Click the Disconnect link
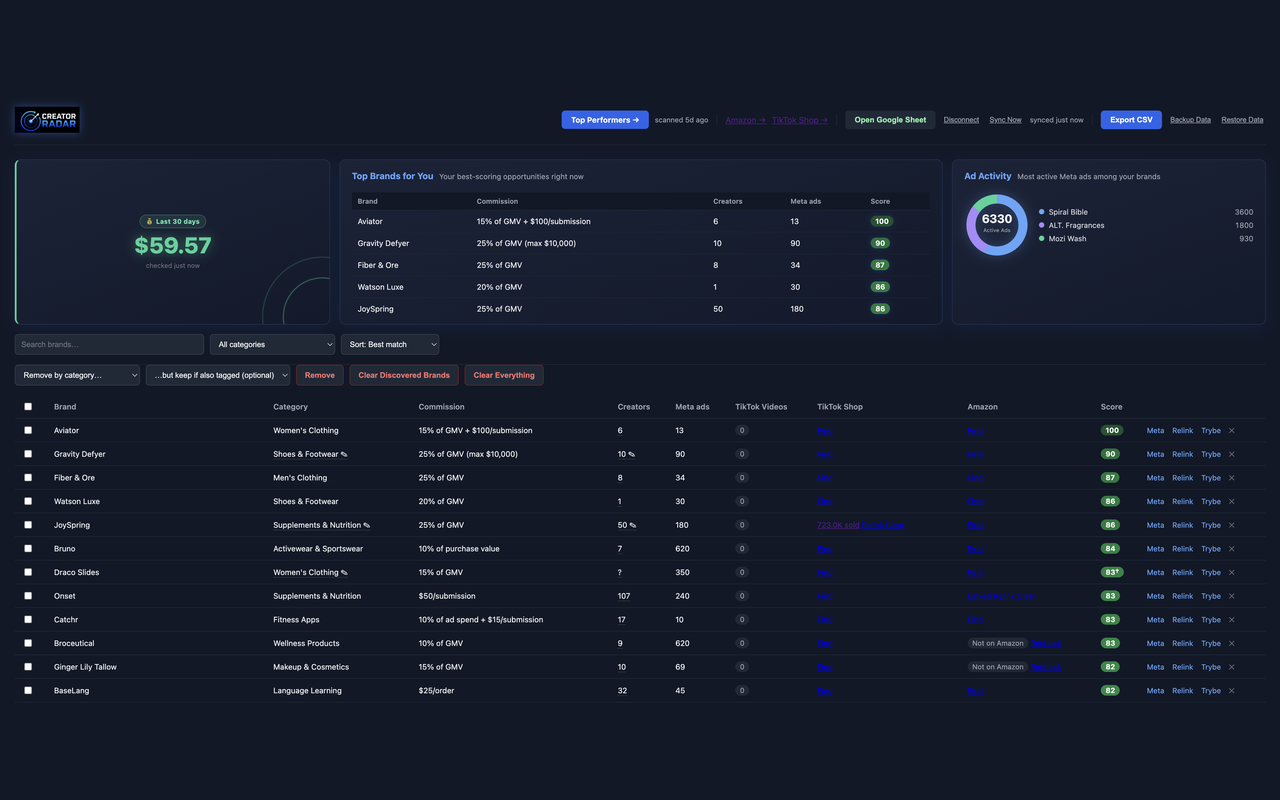 tap(961, 120)
